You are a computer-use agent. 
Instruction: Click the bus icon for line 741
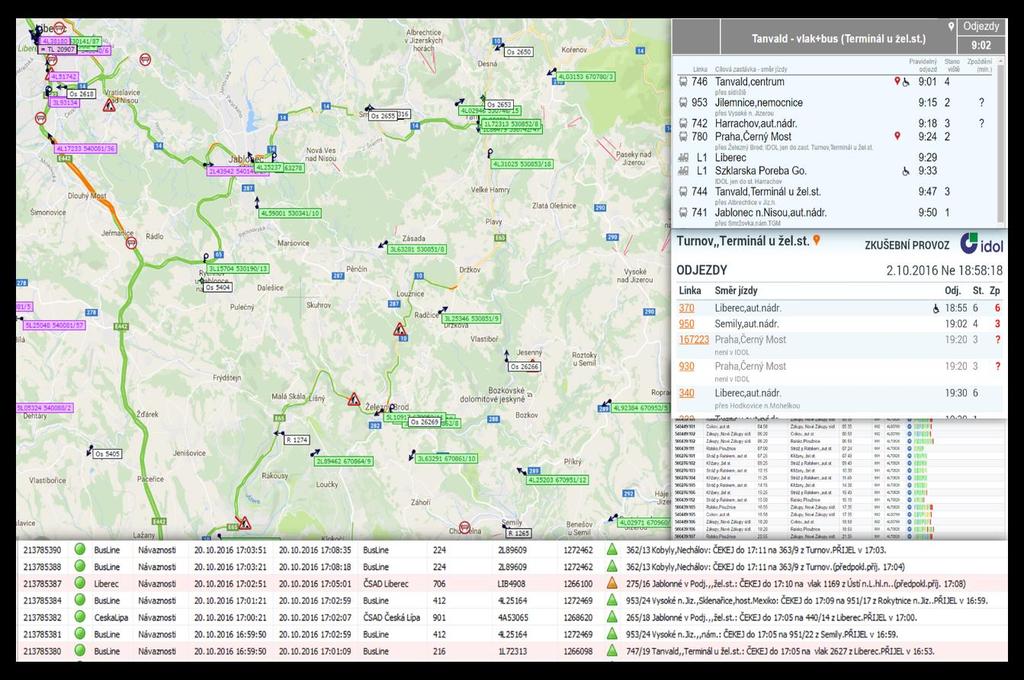point(683,212)
